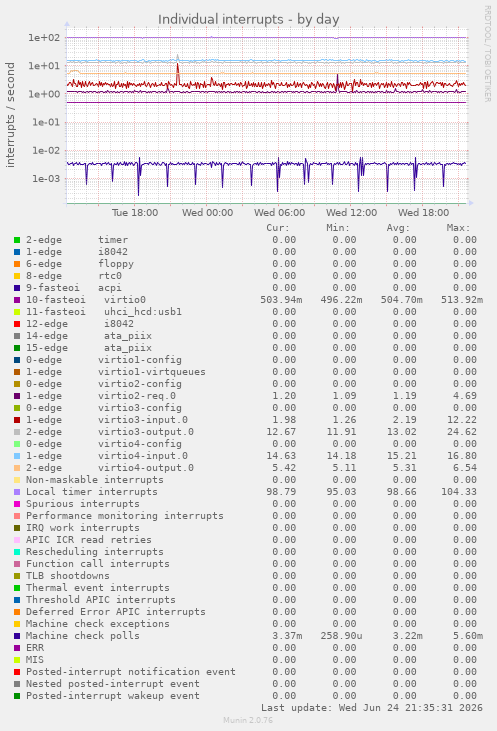Click the 'Wed 12:00' time axis label
This screenshot has height=731, width=497.
tap(352, 213)
